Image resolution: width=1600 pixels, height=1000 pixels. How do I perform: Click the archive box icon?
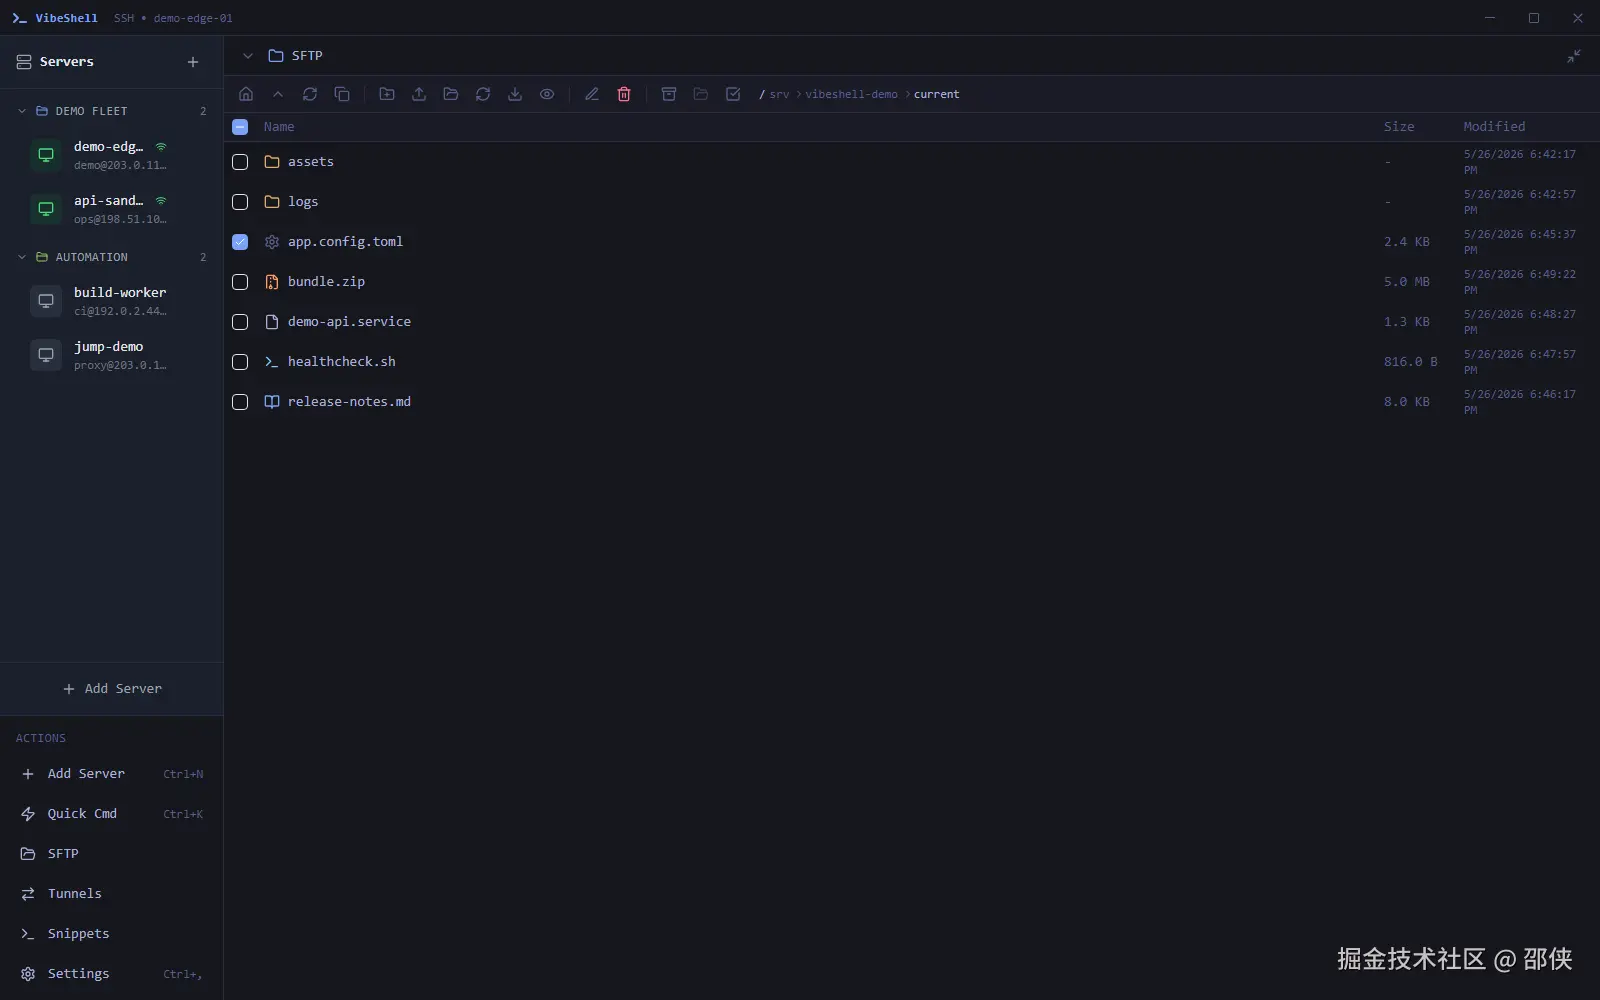[669, 94]
